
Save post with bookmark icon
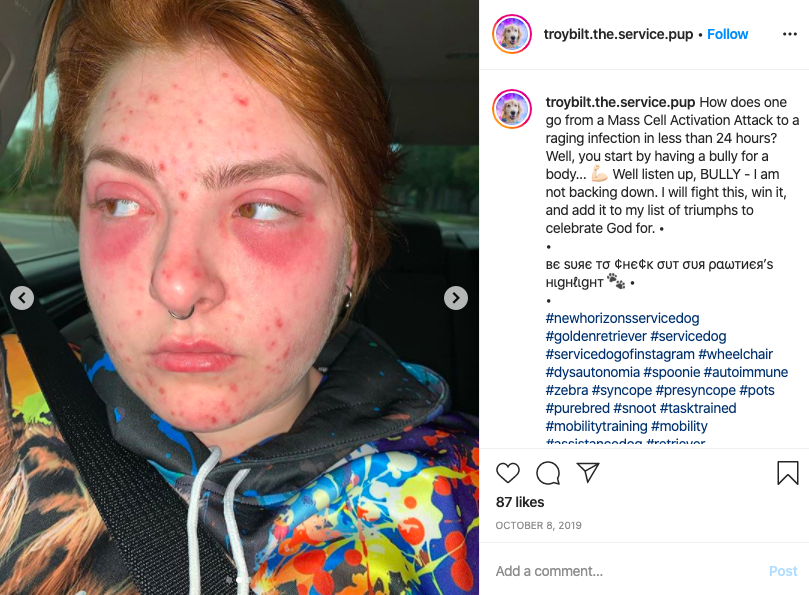click(x=787, y=473)
